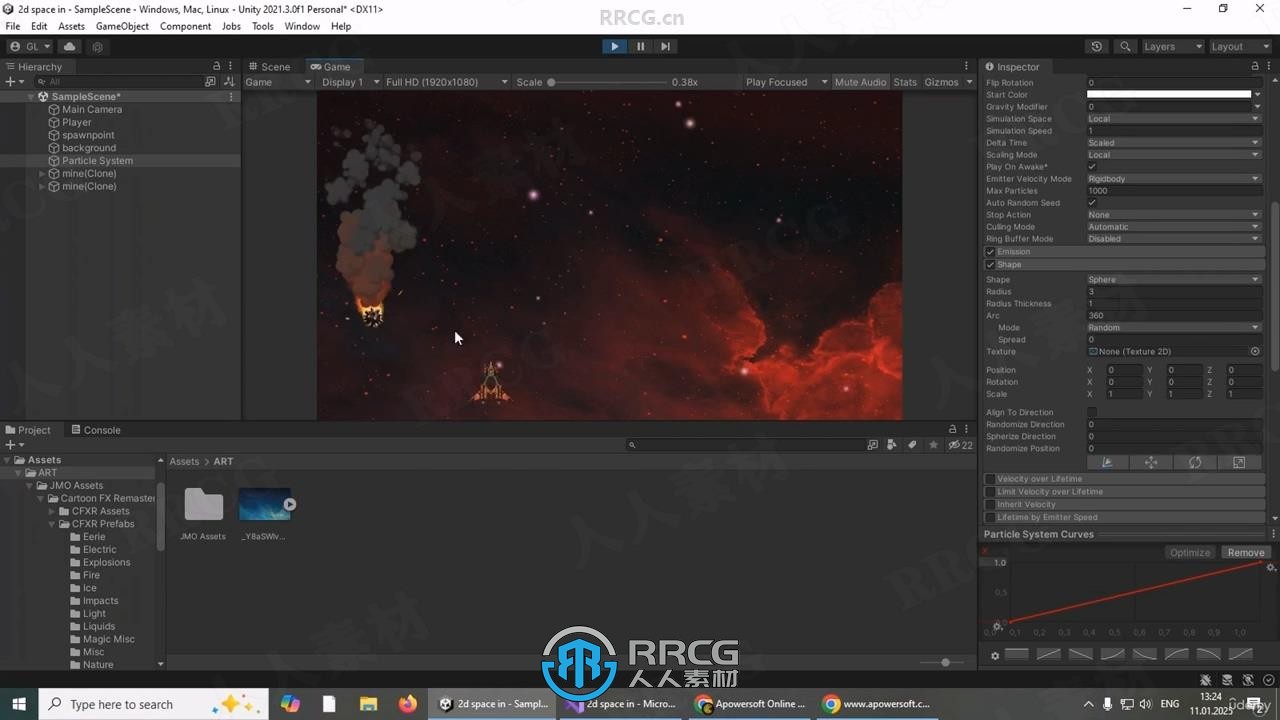This screenshot has height=720, width=1280.
Task: Select the shape rotate tool icon
Action: click(x=1195, y=463)
